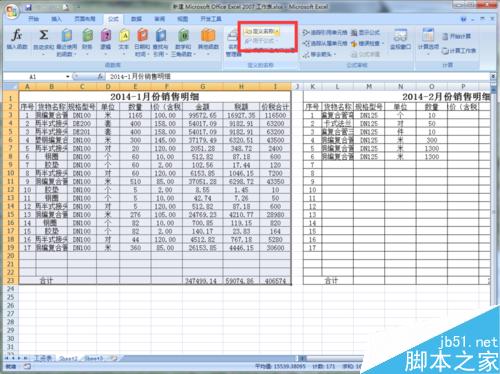Open the Financial functions green book icon
The width and height of the screenshot is (500, 374).
(87, 35)
